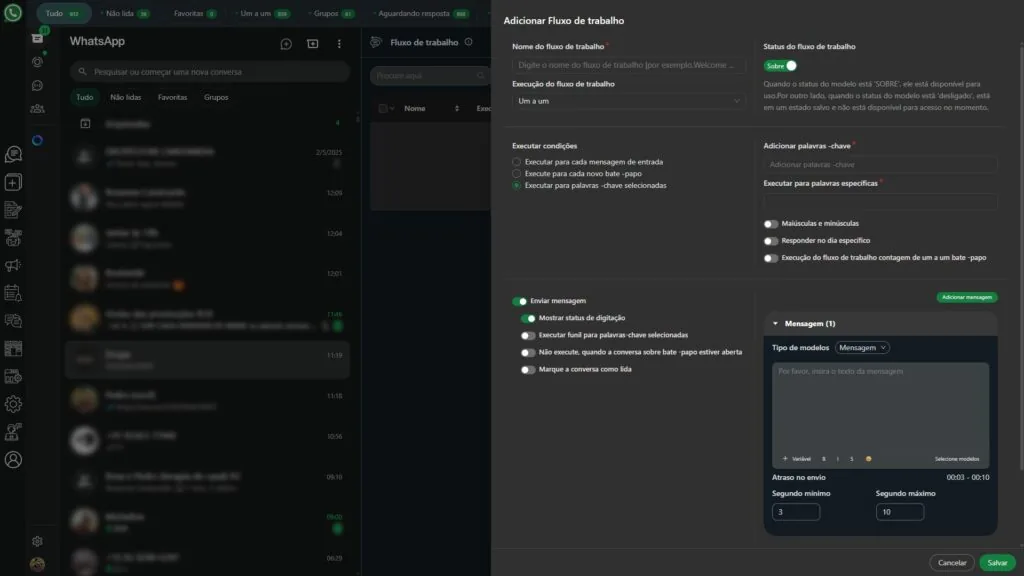Select the Não lidas chat filter
Screen dimensions: 1024x576
pos(125,97)
